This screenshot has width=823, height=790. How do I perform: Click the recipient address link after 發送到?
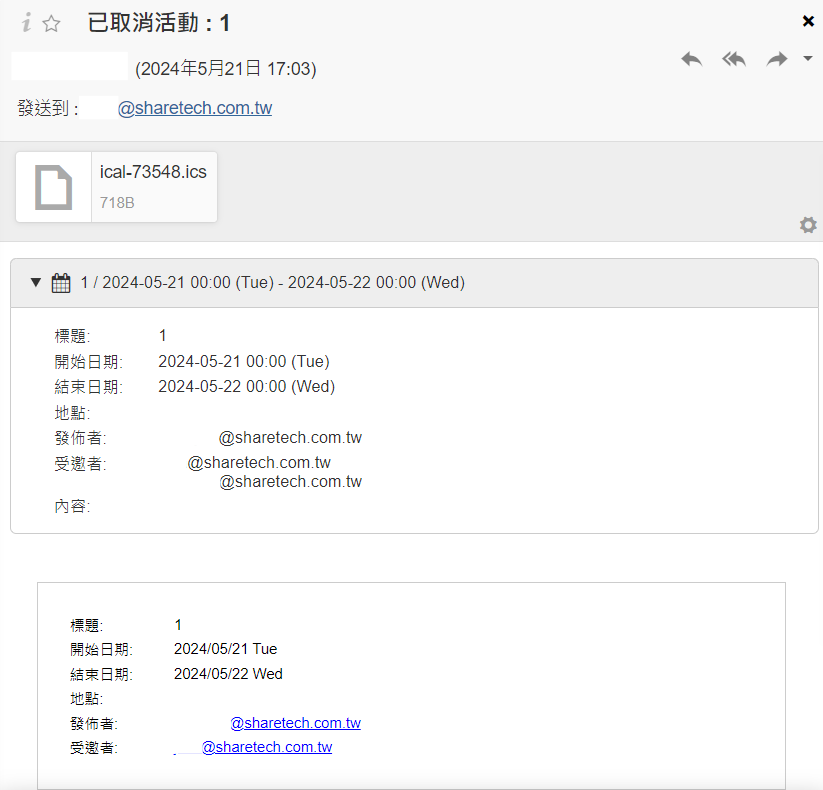click(194, 108)
